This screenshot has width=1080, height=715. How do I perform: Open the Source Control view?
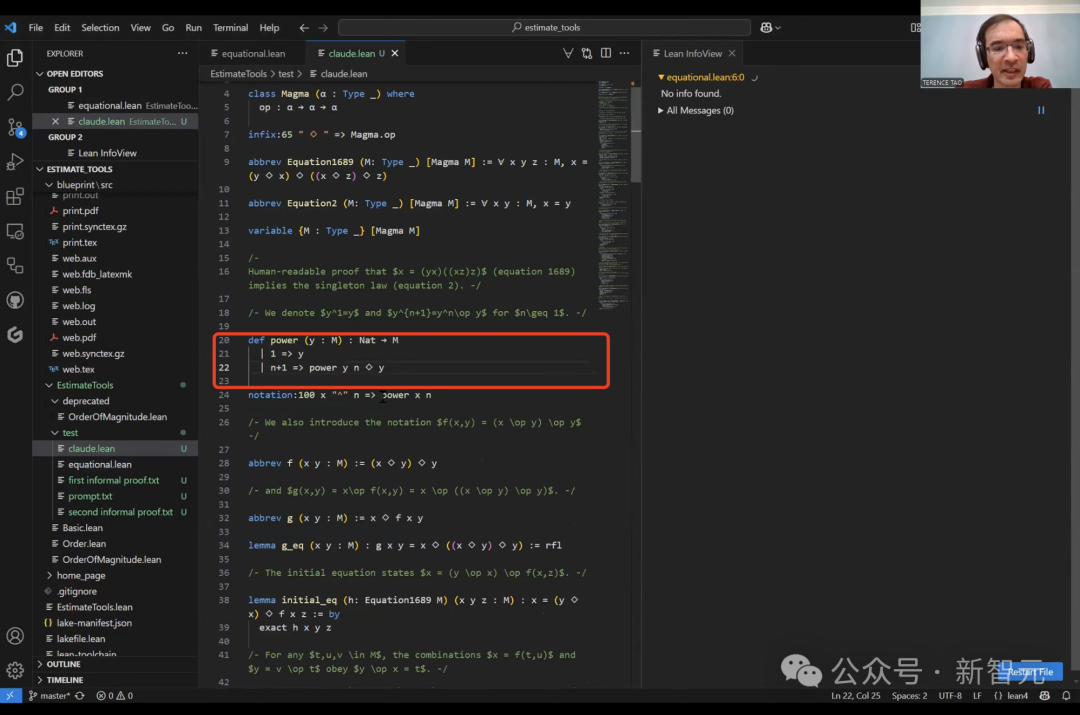click(15, 127)
